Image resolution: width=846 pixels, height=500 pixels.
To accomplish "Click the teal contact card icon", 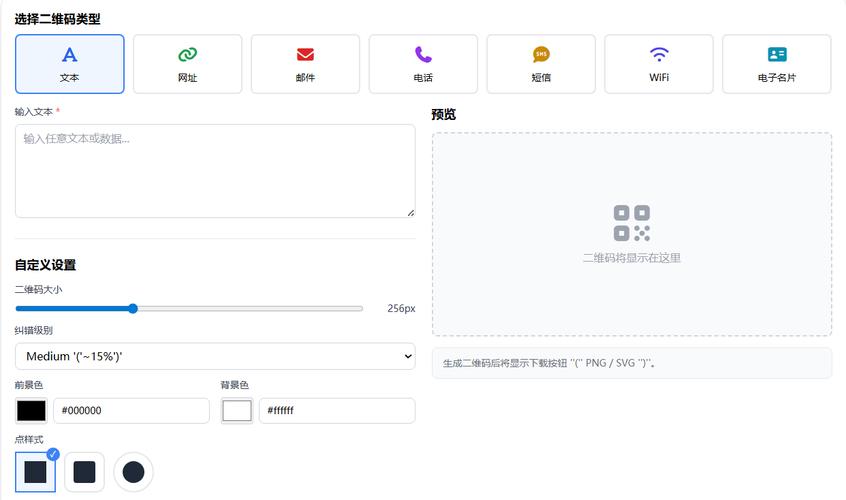I will click(x=777, y=54).
